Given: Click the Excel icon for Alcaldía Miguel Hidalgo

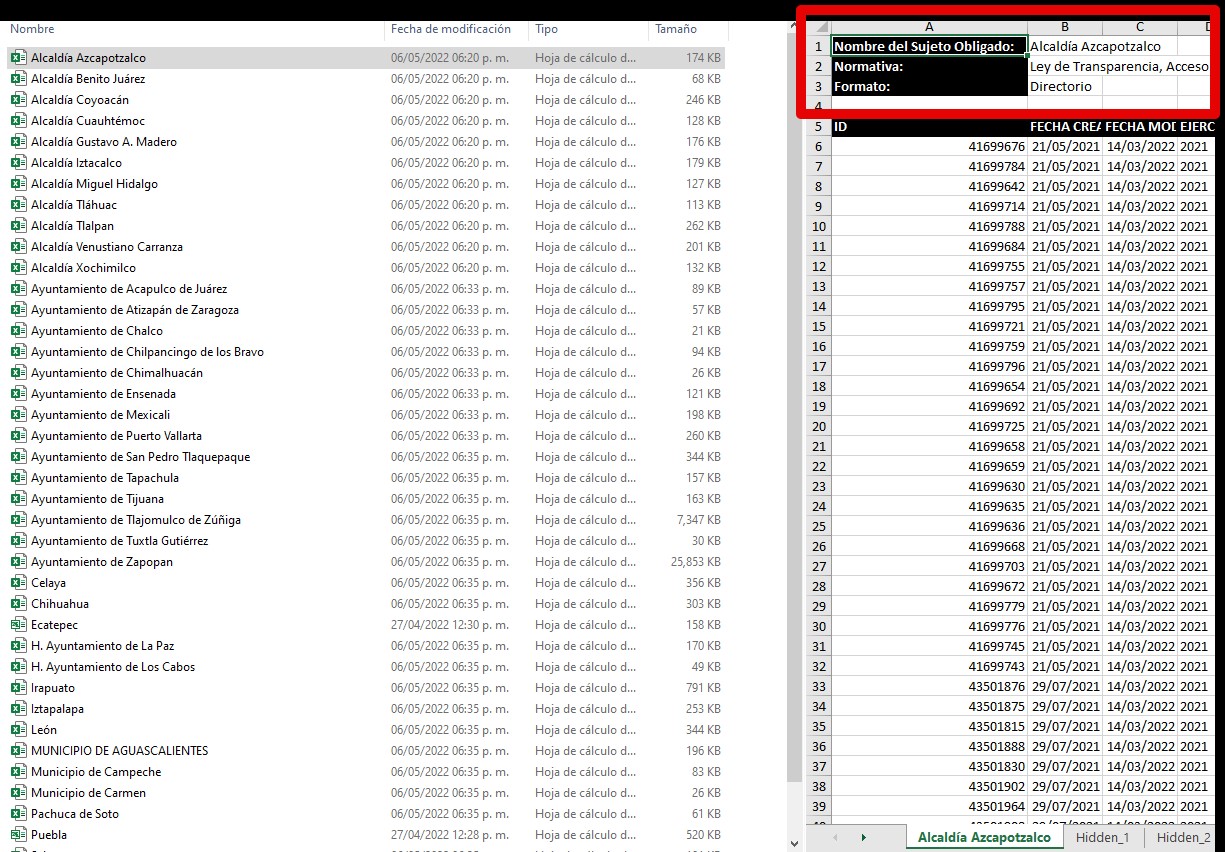Looking at the screenshot, I should pos(18,184).
